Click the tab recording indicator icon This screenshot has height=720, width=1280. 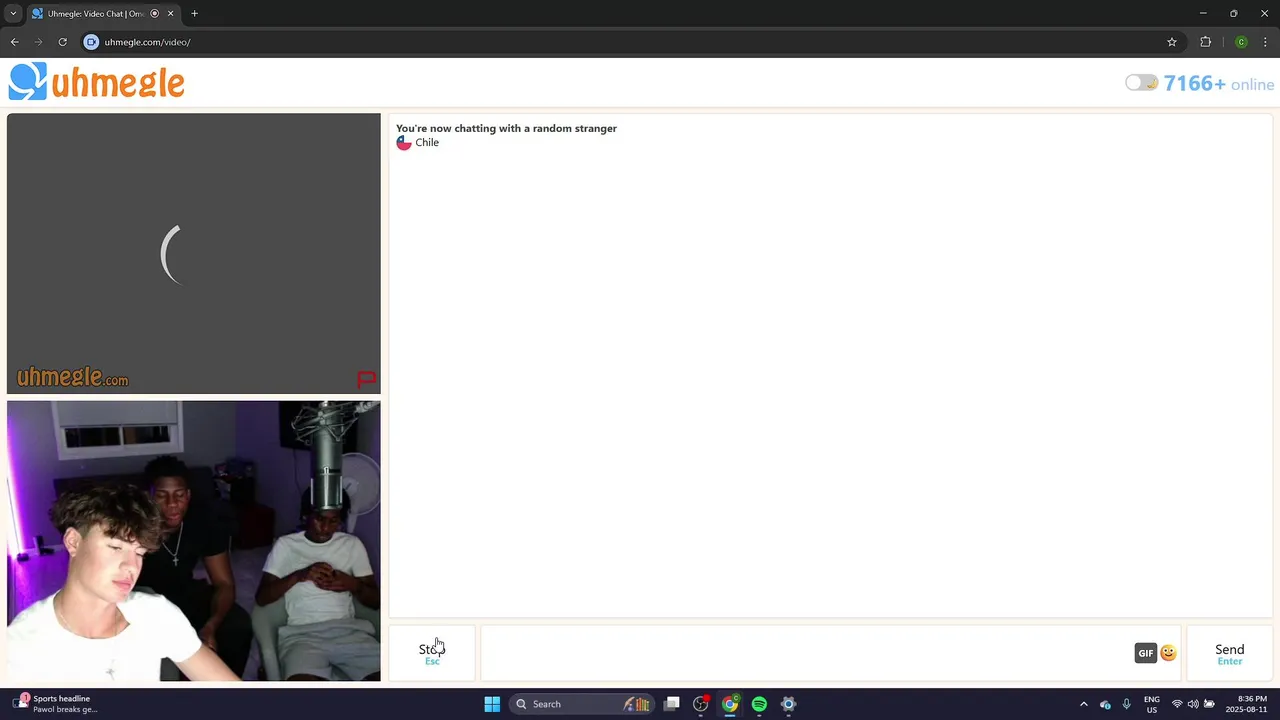click(x=154, y=14)
